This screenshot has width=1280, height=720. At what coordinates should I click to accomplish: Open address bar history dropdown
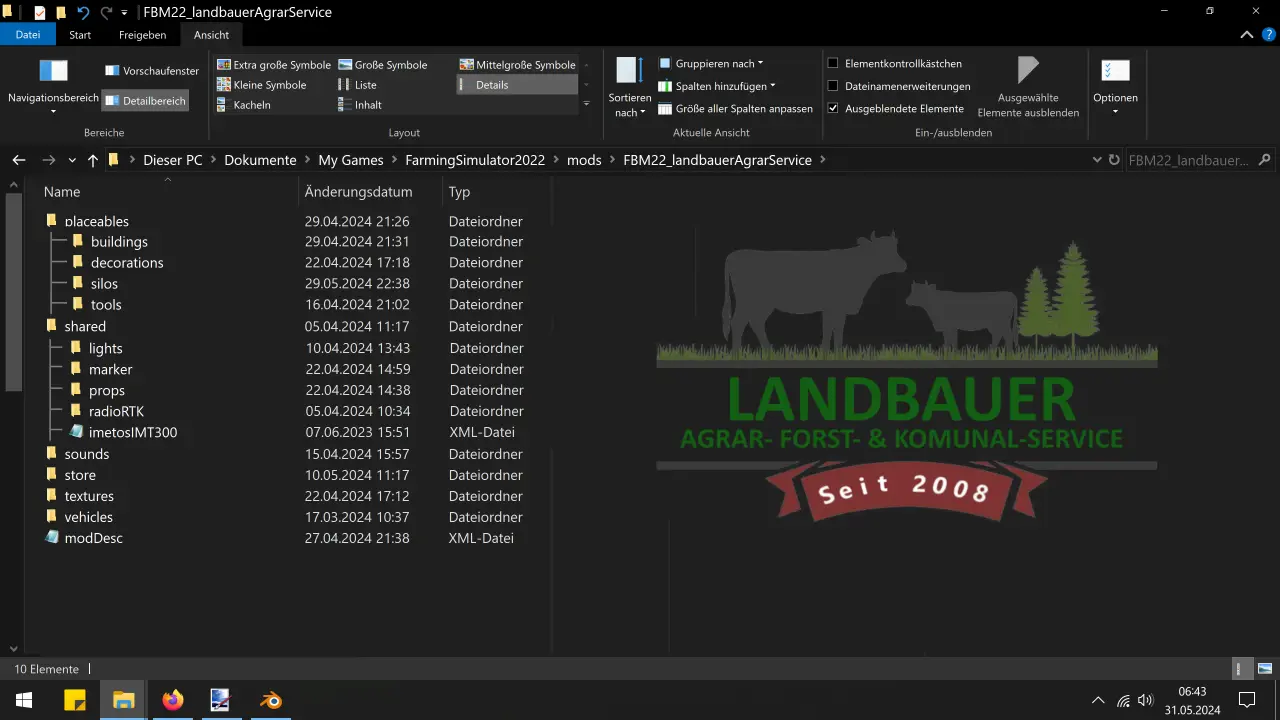pos(1095,160)
